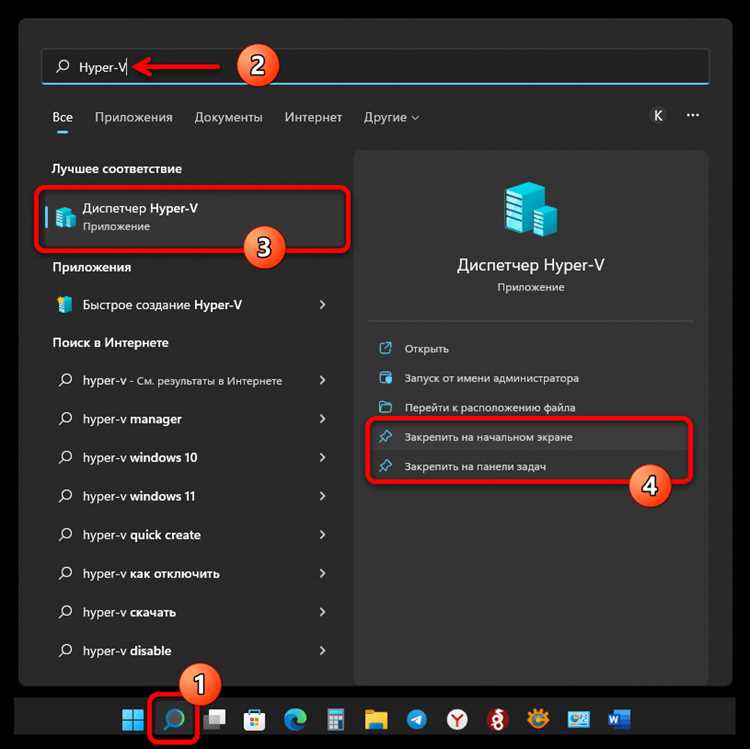
Task: Select the hyper-v См. результаты в Интернете suggestion
Action: tap(193, 380)
